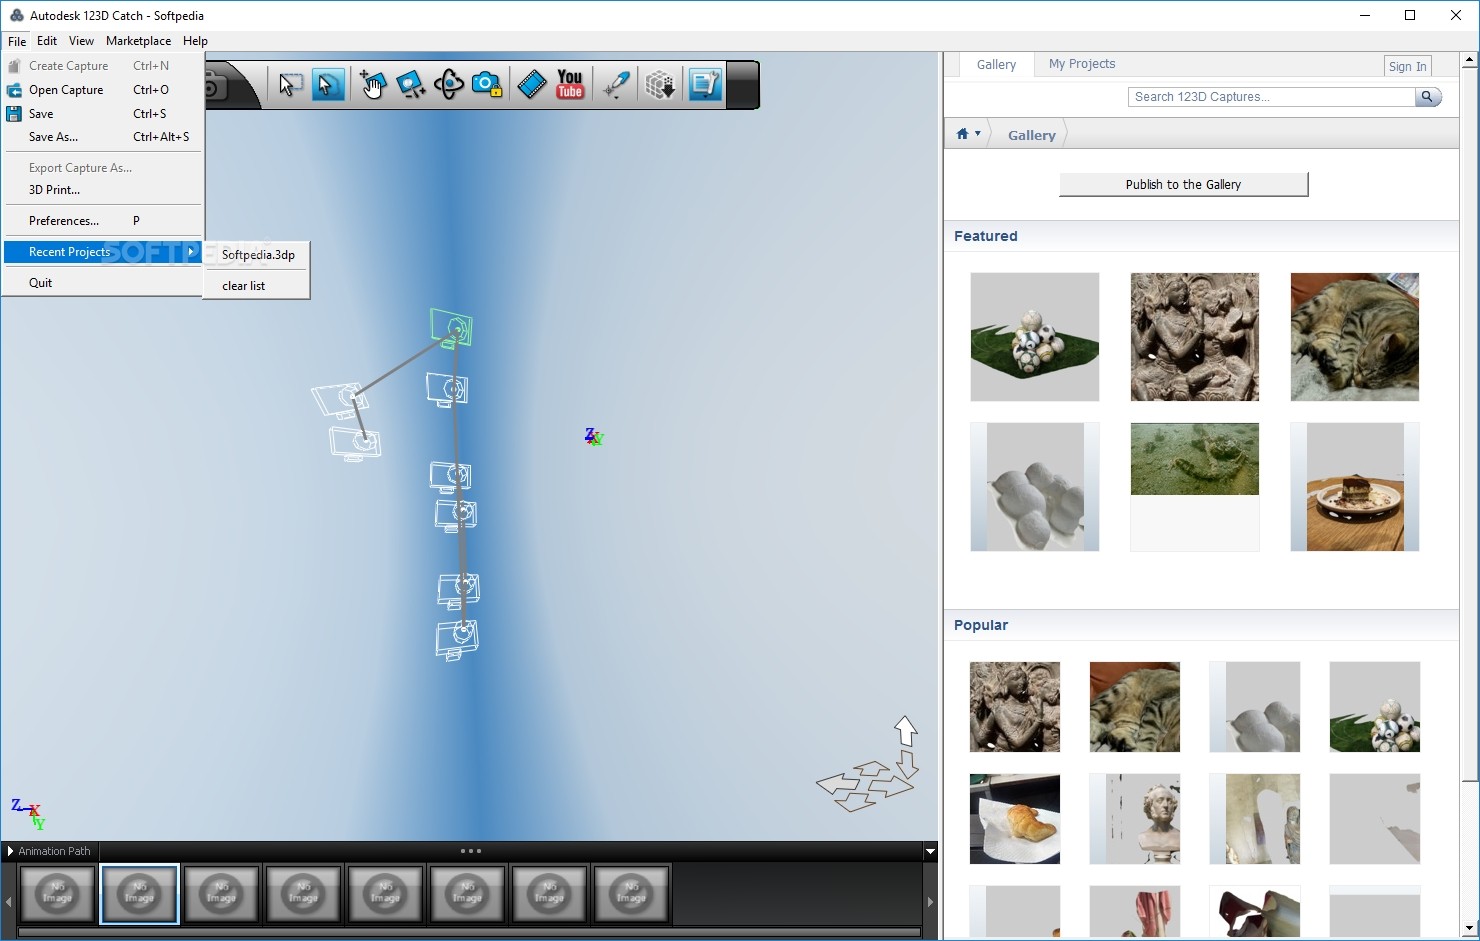Viewport: 1480px width, 941px height.
Task: Choose the Pan hand tool
Action: point(373,85)
